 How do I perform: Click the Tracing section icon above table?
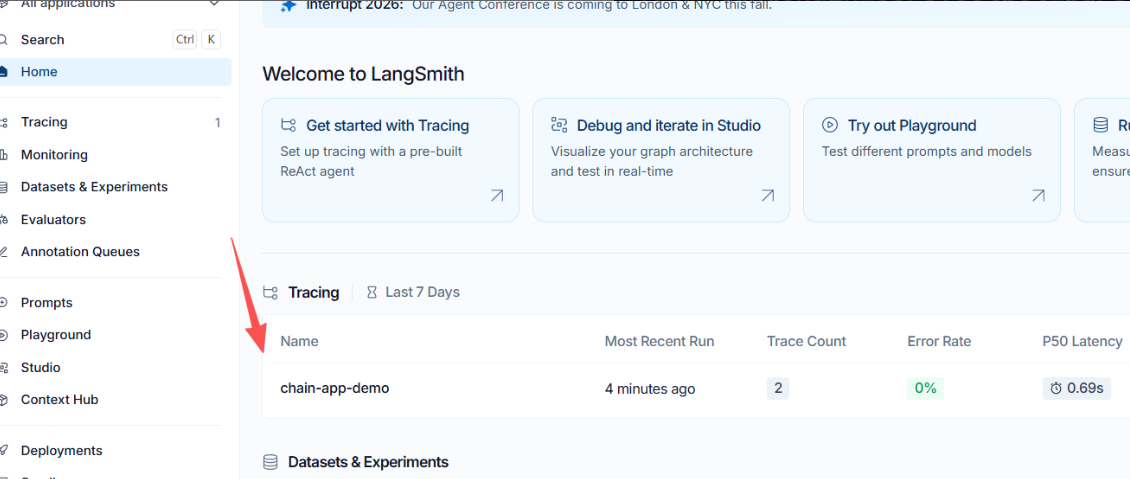(271, 292)
